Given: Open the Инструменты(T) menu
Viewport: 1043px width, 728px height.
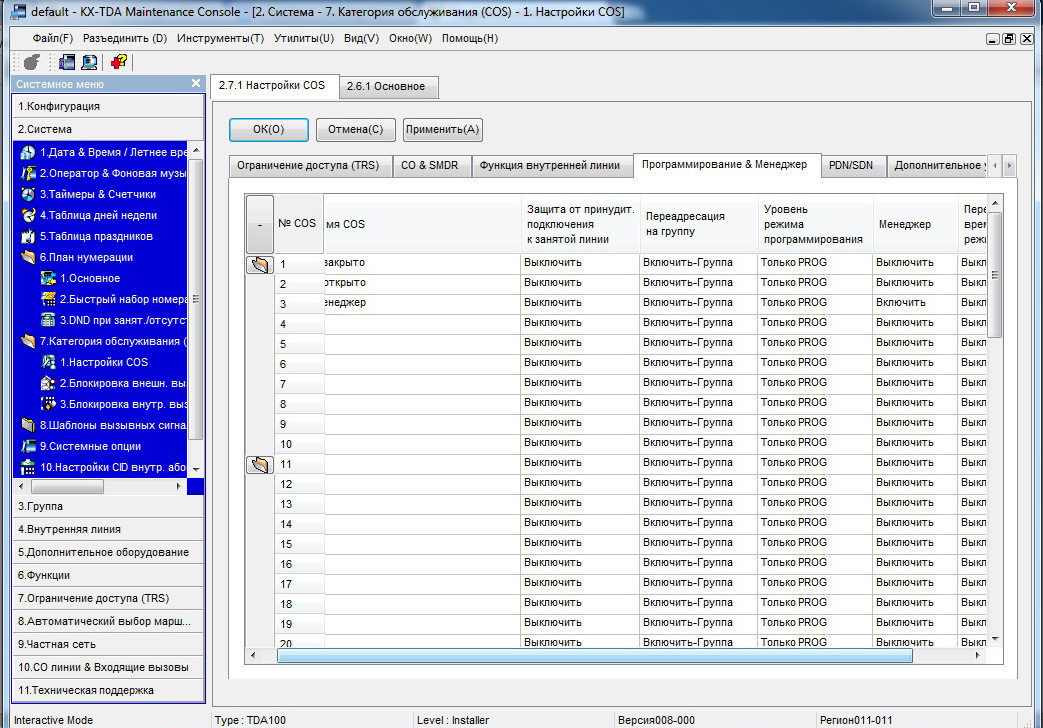Looking at the screenshot, I should (x=220, y=39).
